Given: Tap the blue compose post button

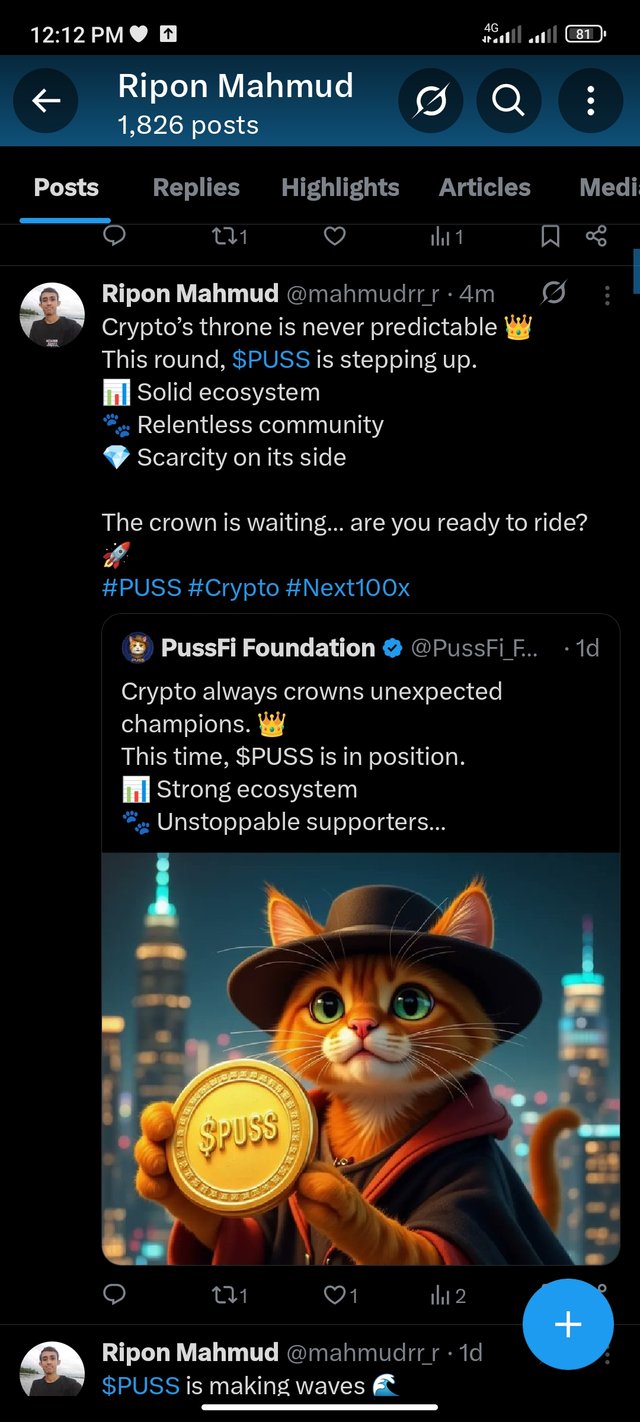Looking at the screenshot, I should (x=568, y=1325).
